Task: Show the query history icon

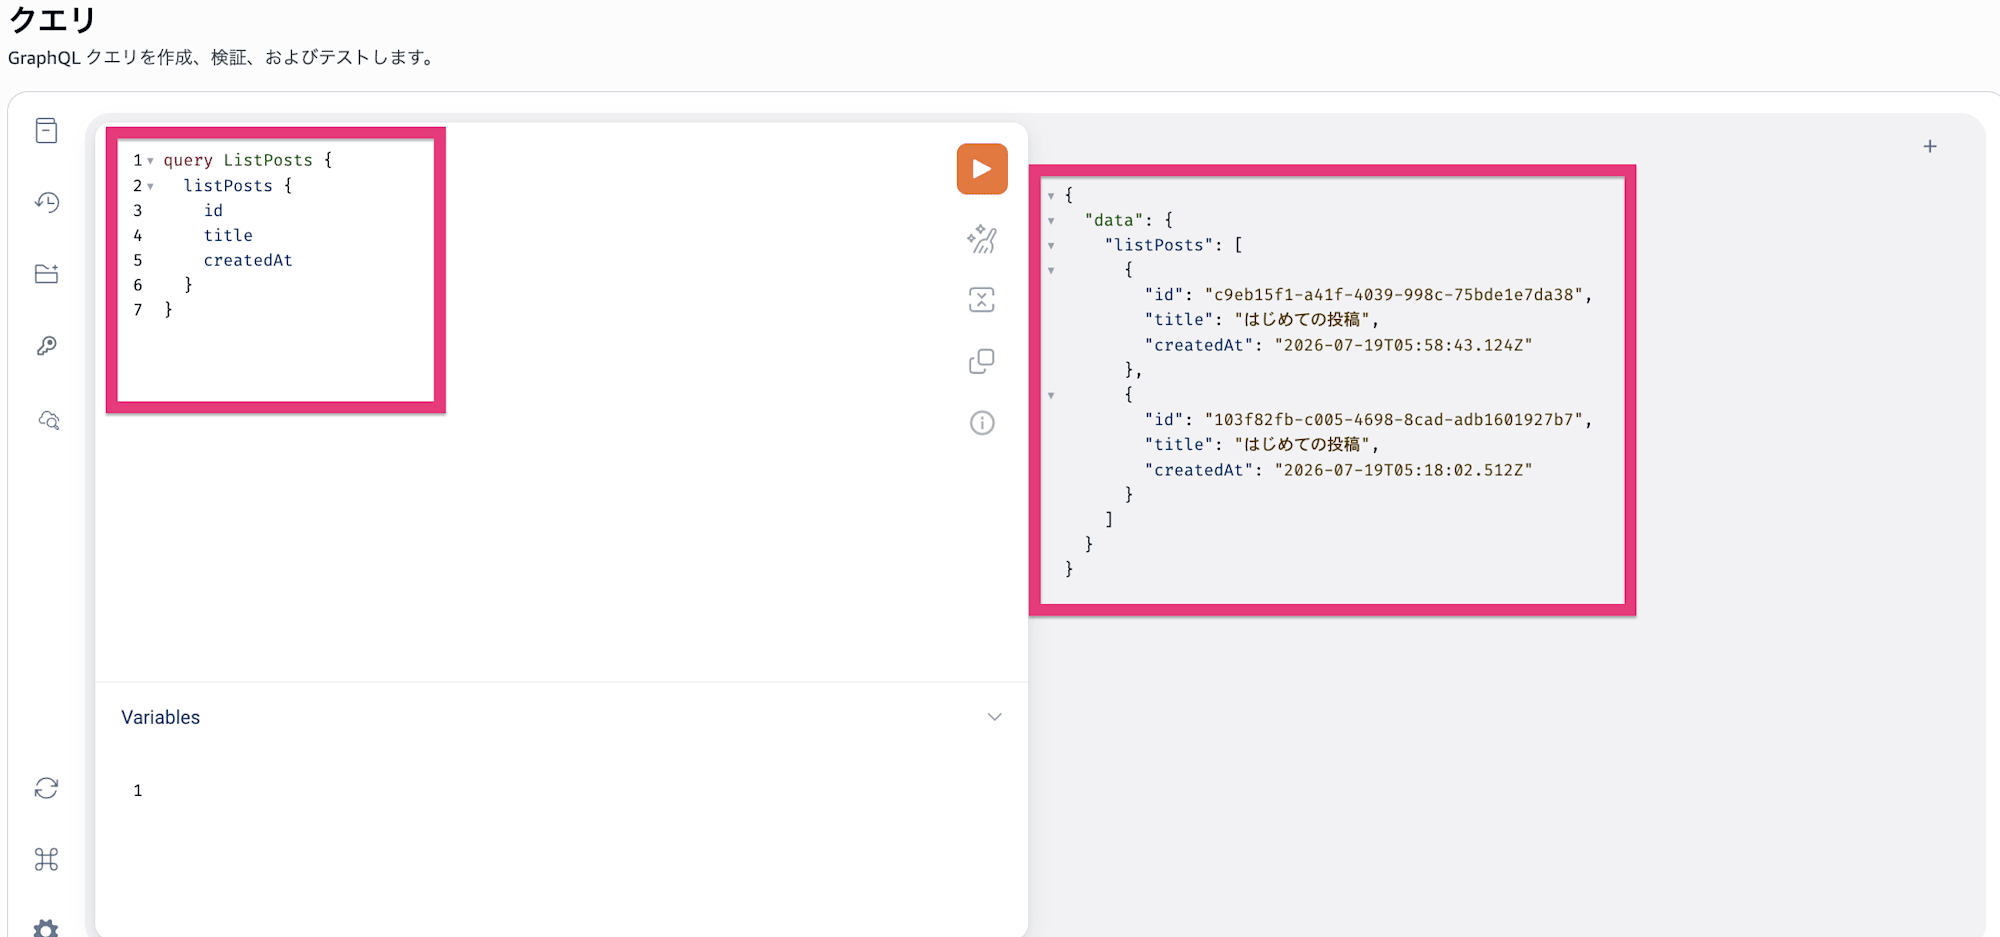Action: (47, 202)
